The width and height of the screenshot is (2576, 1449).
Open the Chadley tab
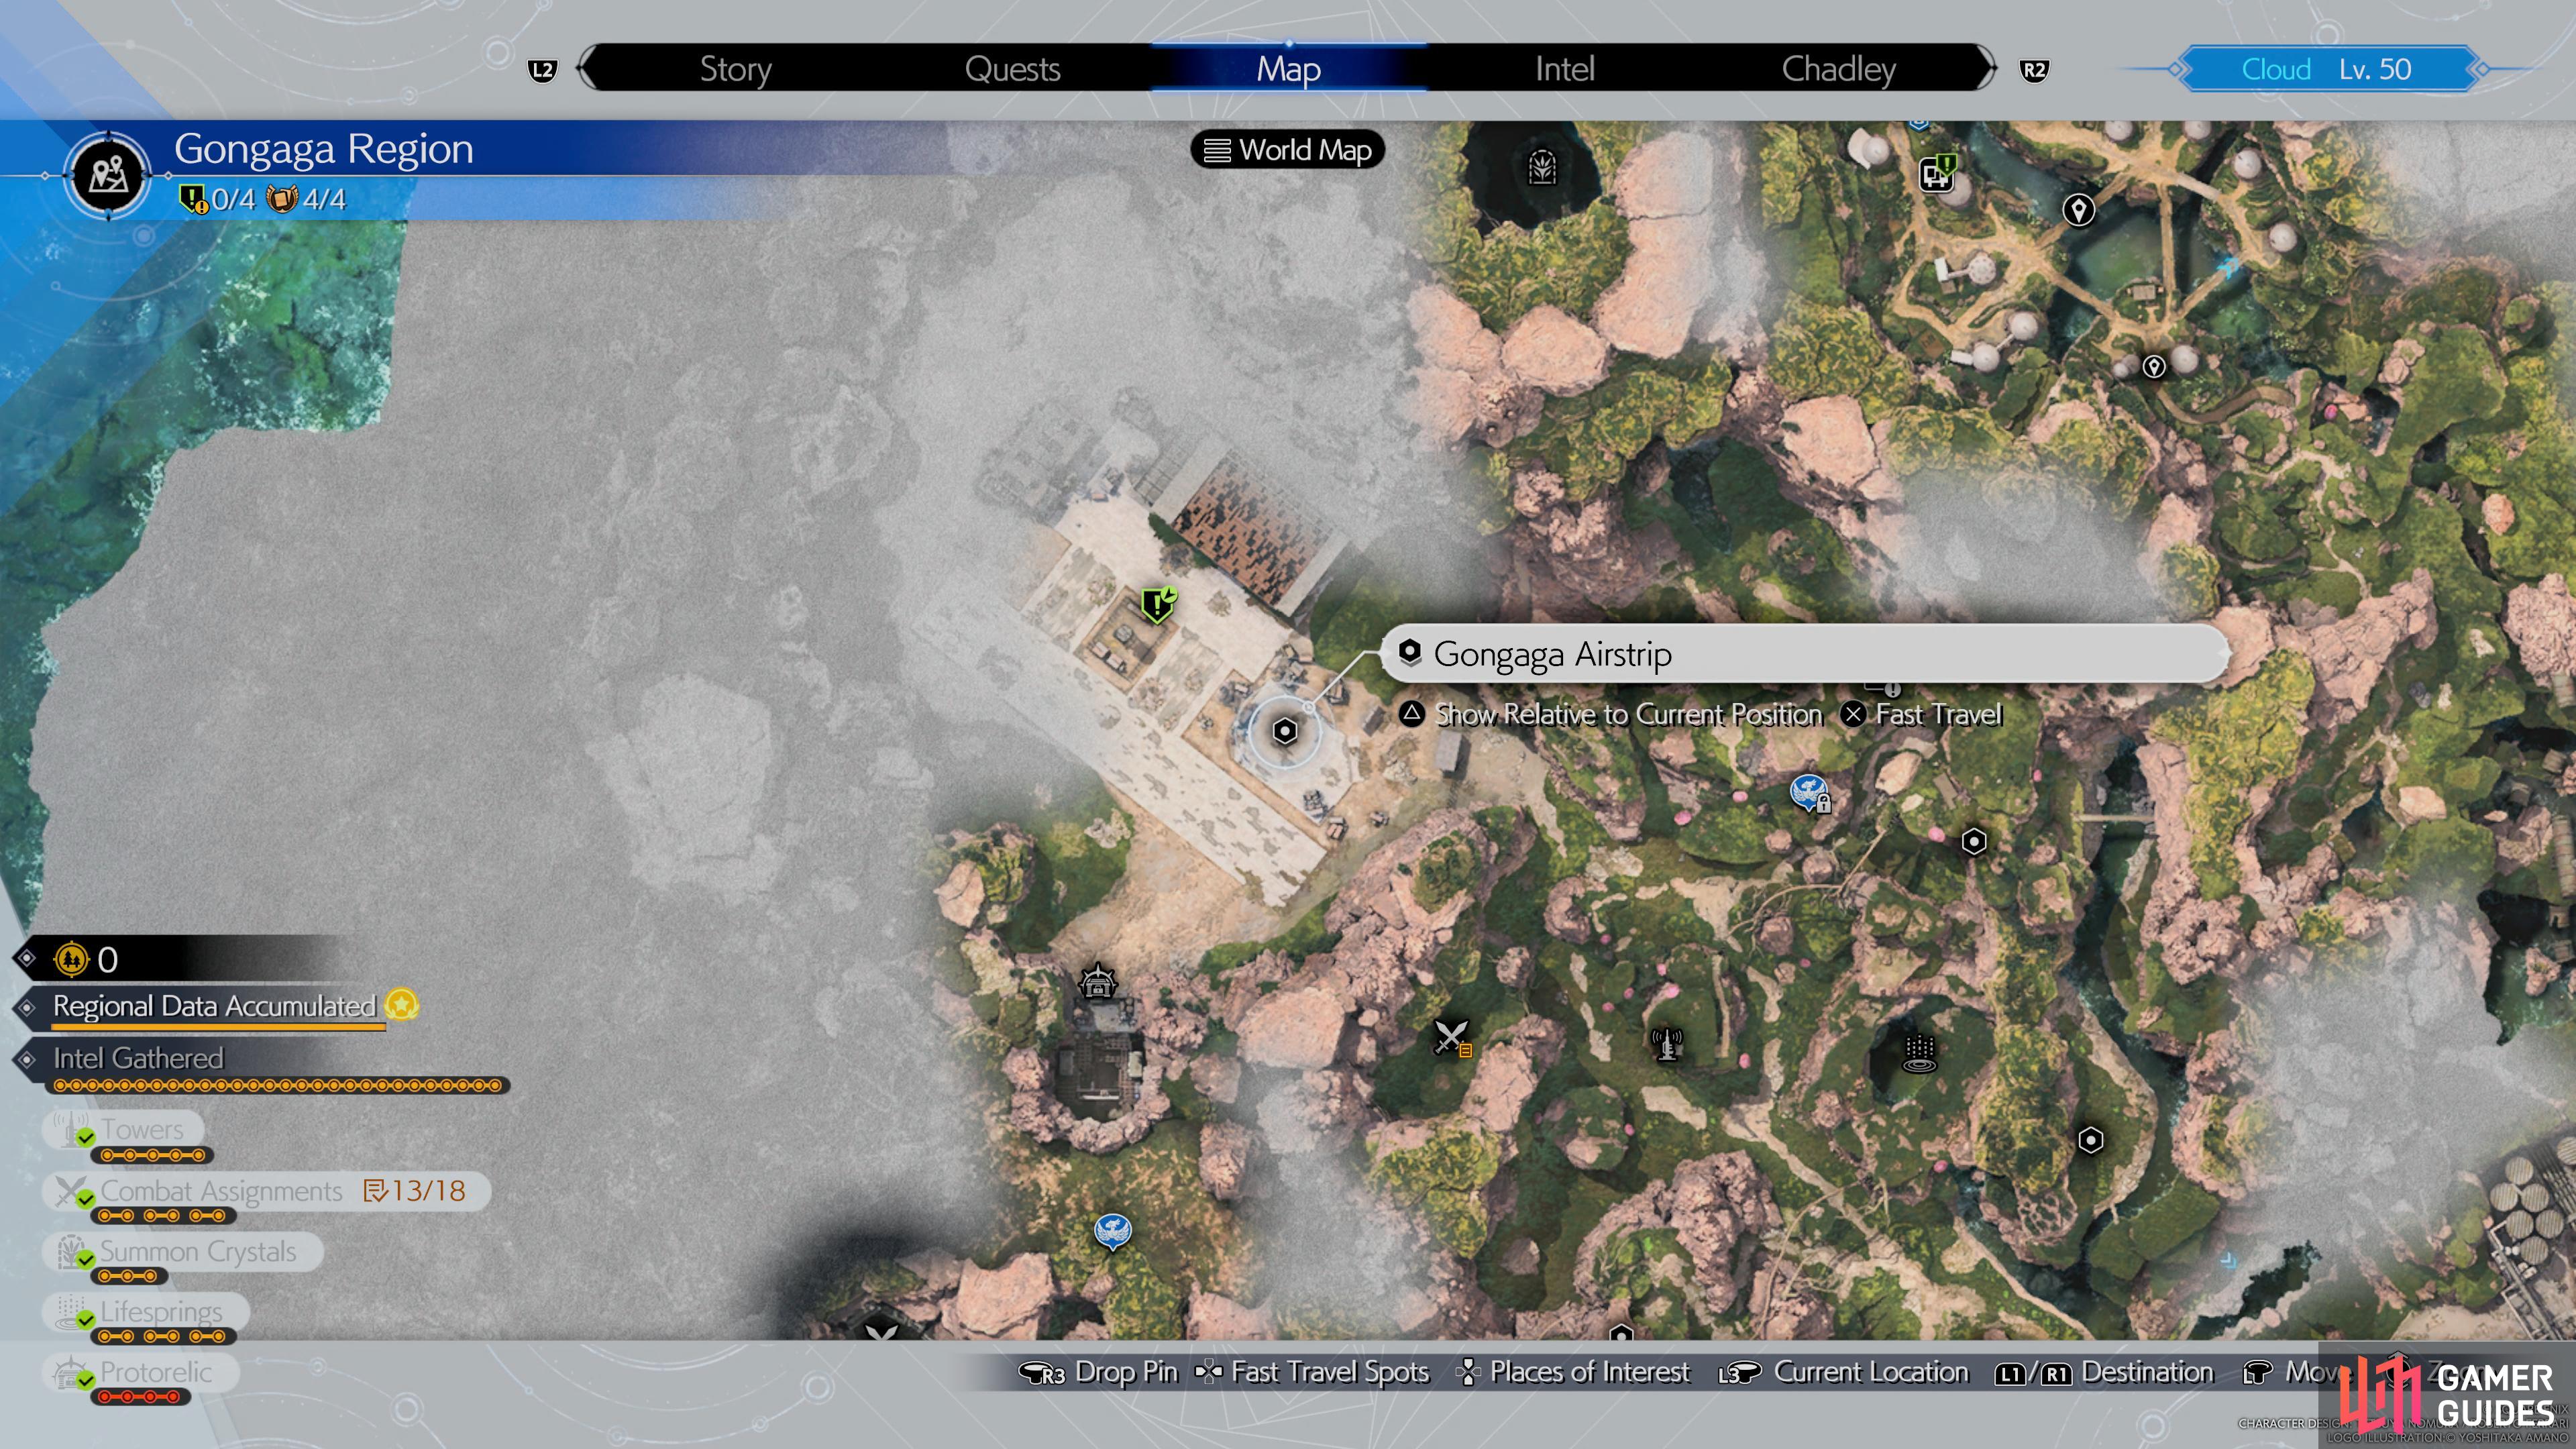coord(1838,69)
